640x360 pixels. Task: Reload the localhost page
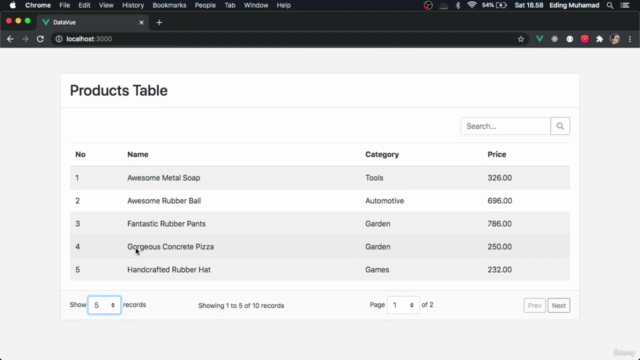[x=40, y=39]
